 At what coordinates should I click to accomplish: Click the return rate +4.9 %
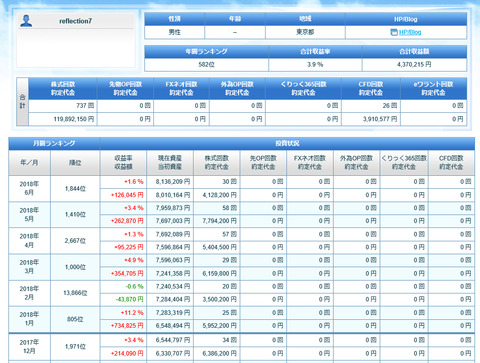tap(134, 260)
